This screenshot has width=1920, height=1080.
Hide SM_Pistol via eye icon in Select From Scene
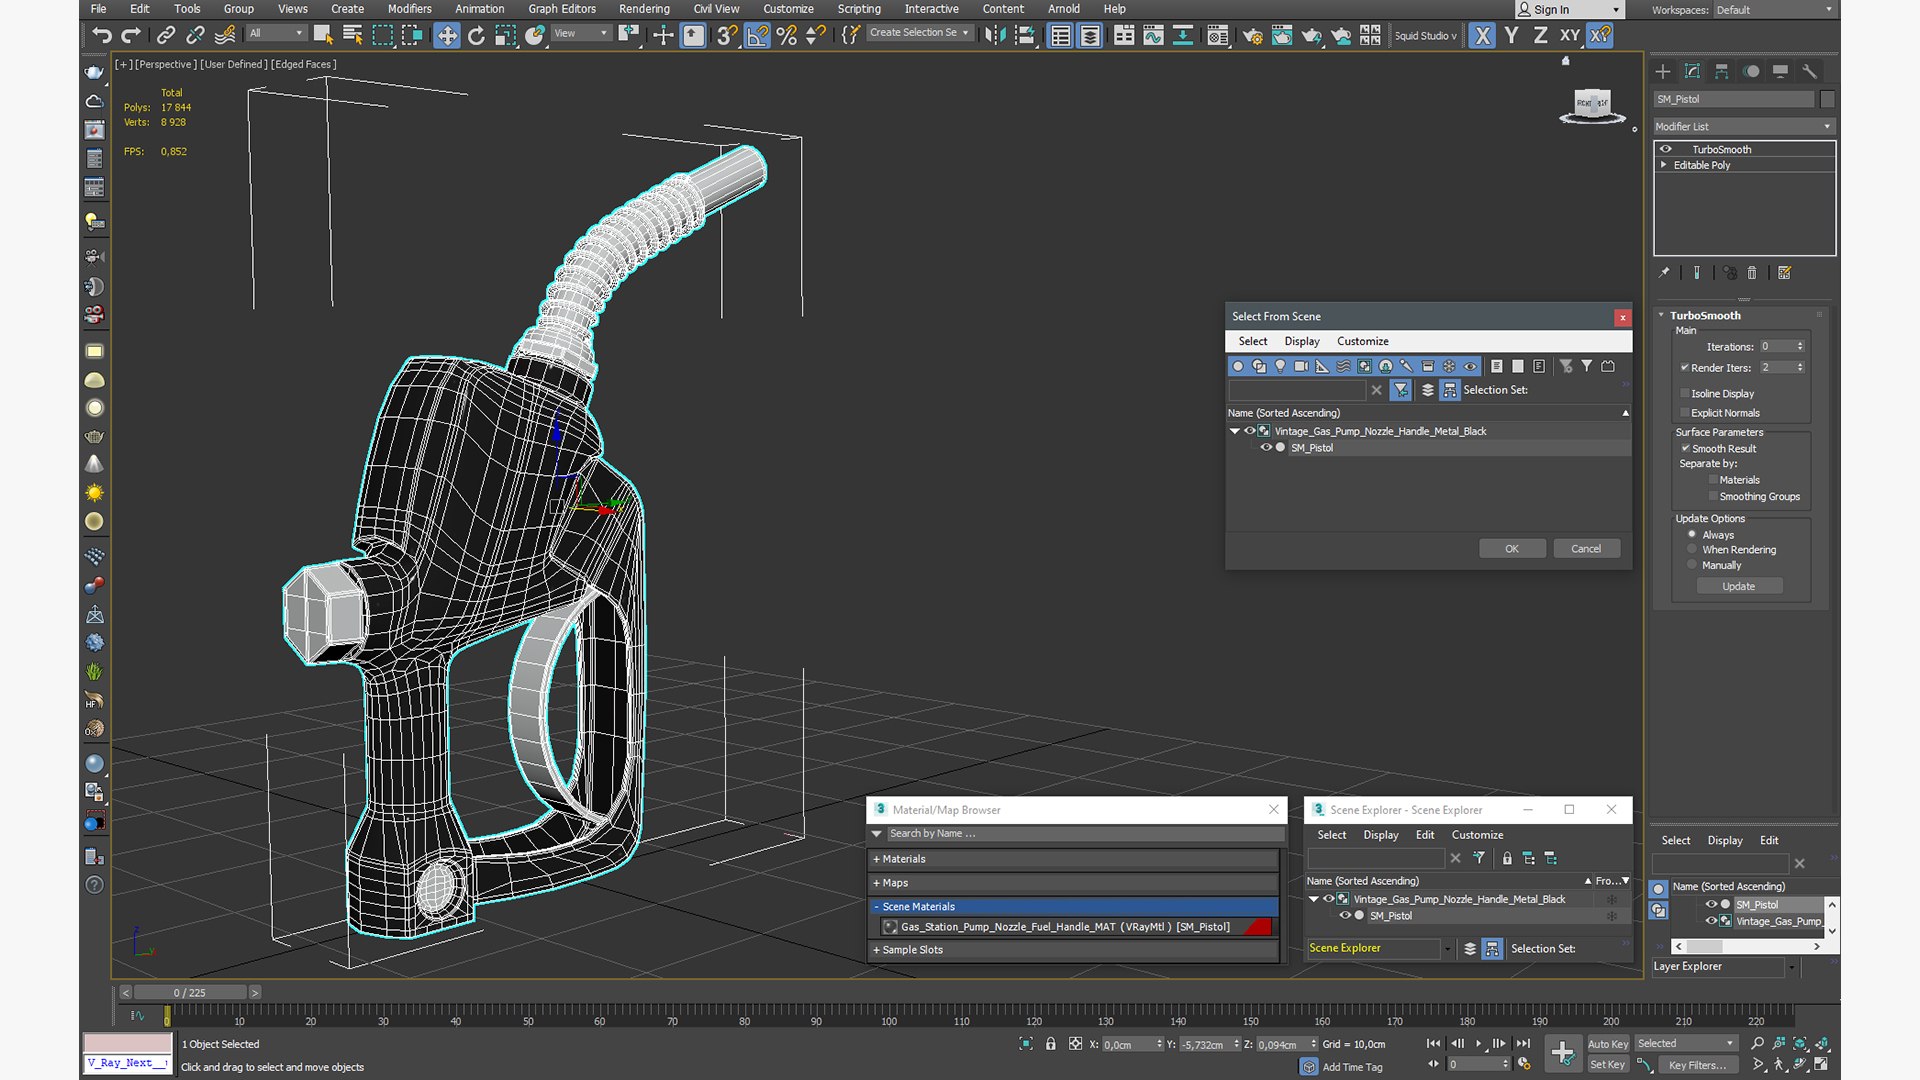coord(1266,447)
